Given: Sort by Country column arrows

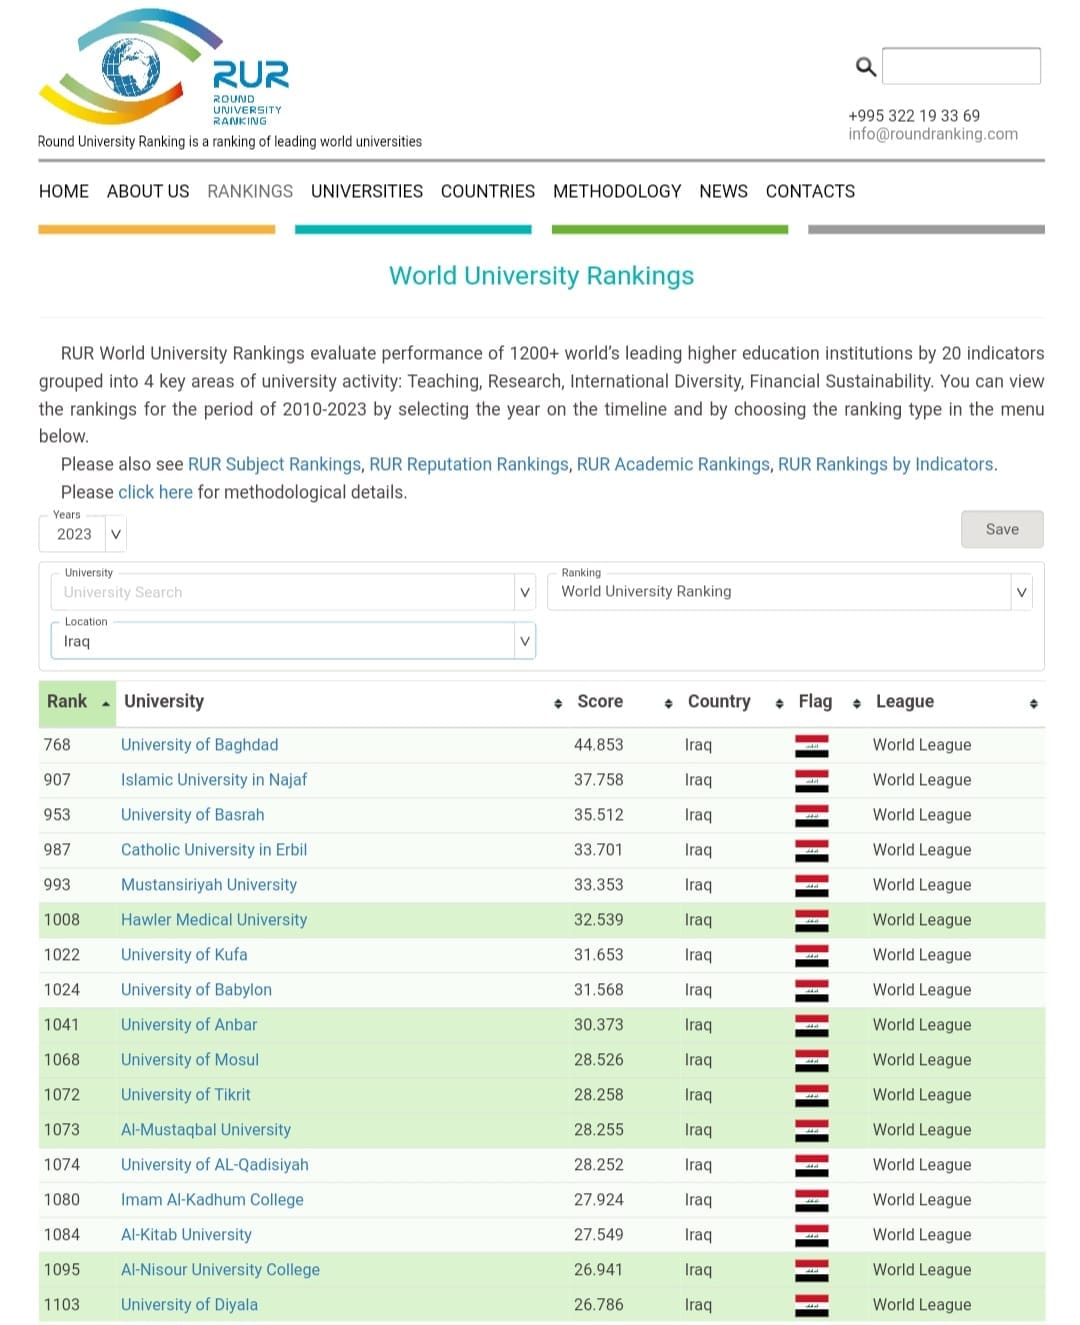Looking at the screenshot, I should click(x=779, y=704).
